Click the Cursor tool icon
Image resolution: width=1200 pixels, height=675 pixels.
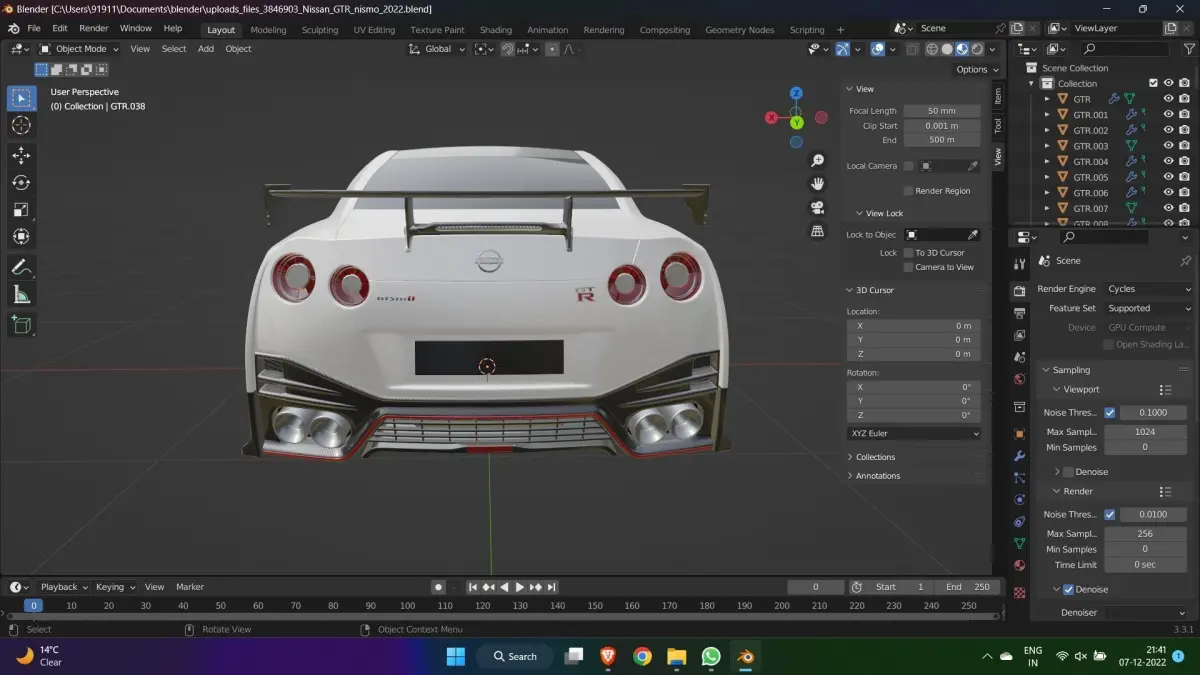coord(21,125)
